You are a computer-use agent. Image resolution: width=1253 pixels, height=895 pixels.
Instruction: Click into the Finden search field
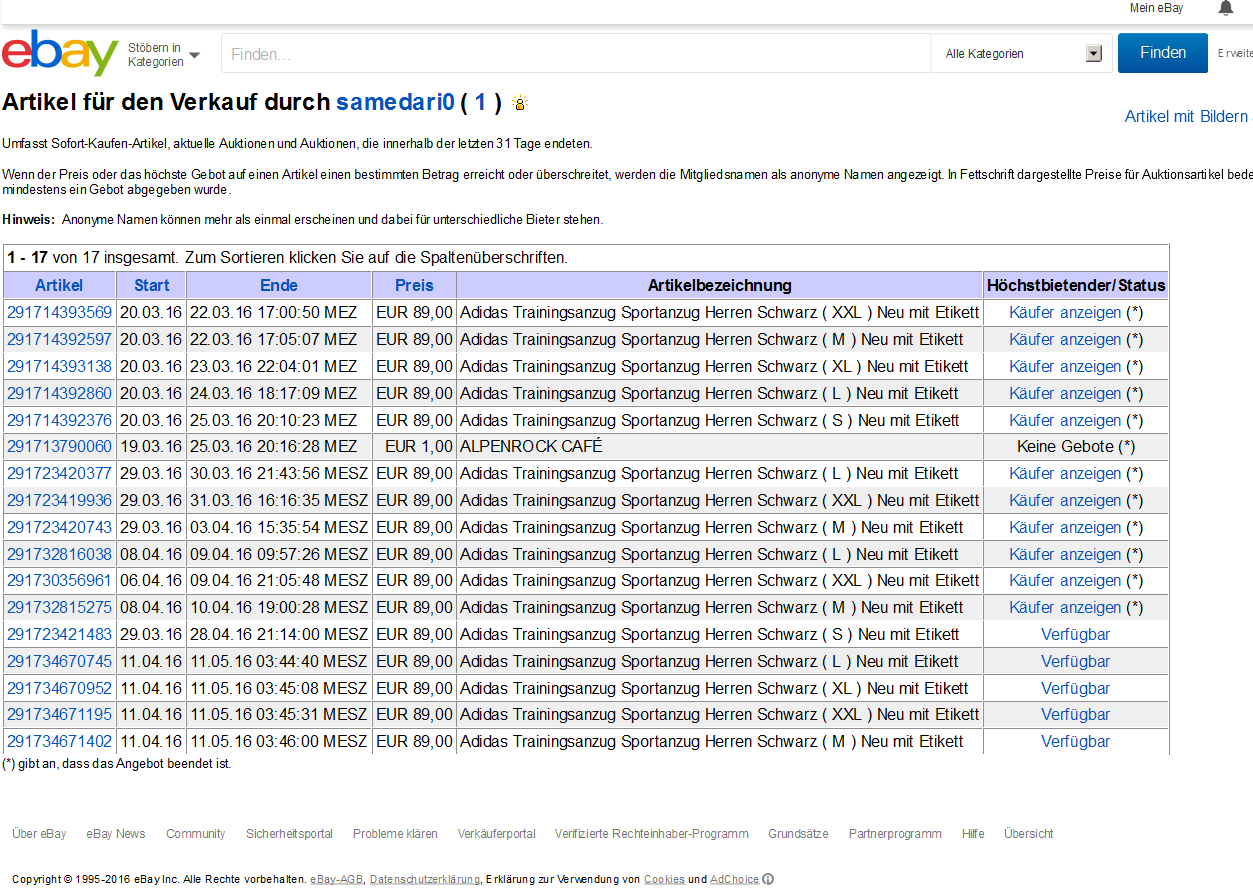point(575,54)
